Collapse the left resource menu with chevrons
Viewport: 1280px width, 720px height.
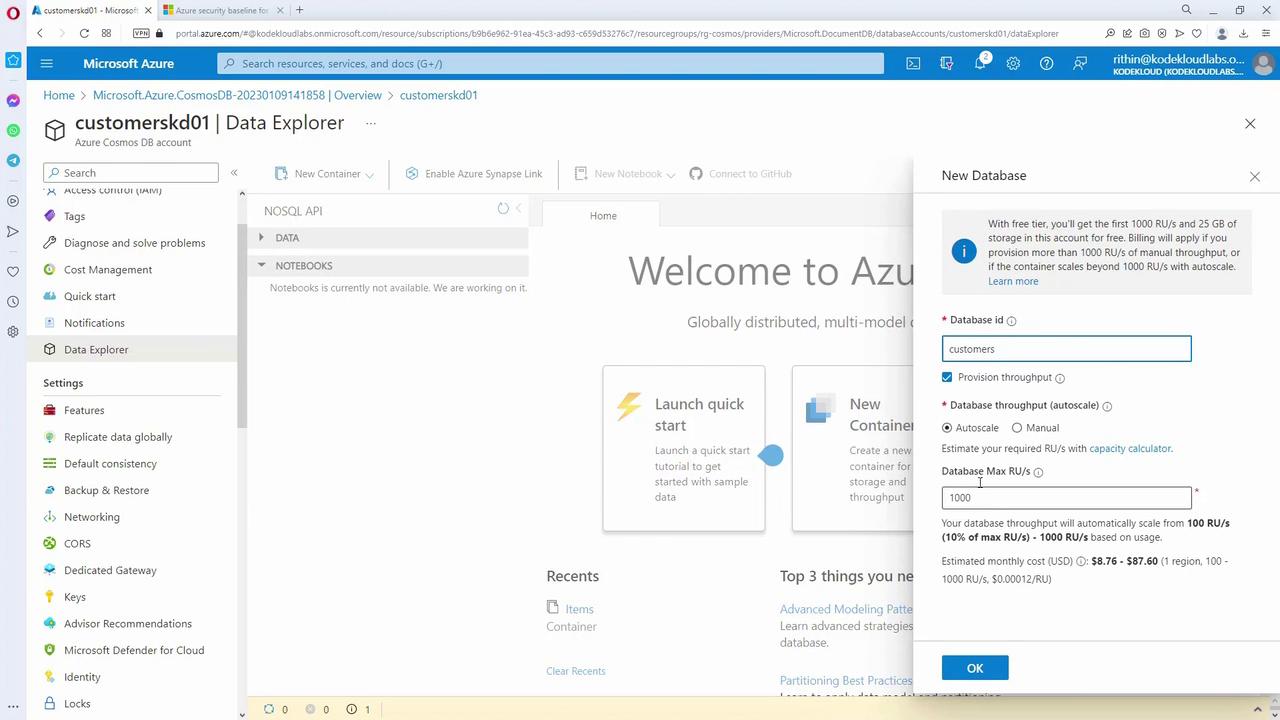tap(234, 173)
